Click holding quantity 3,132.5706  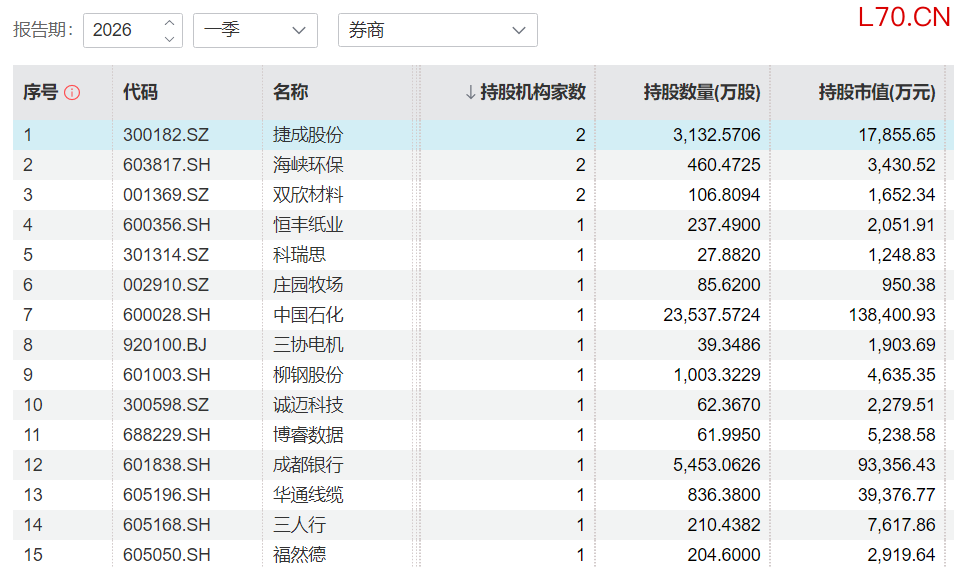tap(717, 135)
